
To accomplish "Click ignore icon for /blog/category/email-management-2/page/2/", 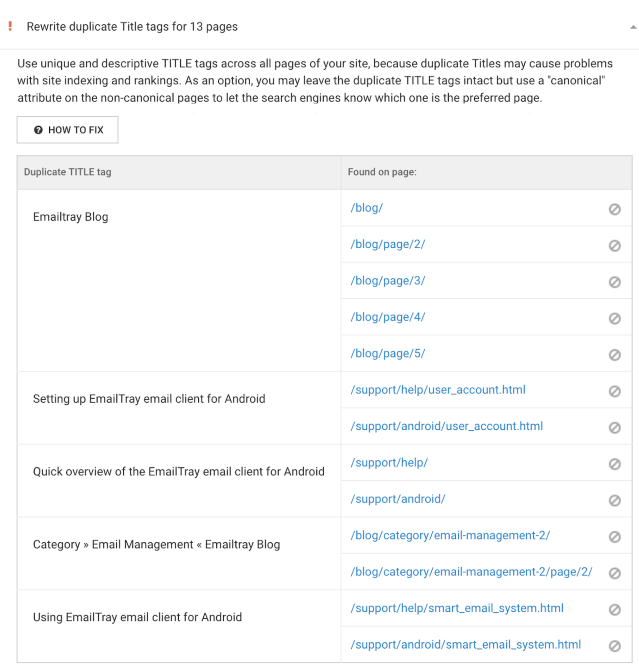I will [x=615, y=573].
